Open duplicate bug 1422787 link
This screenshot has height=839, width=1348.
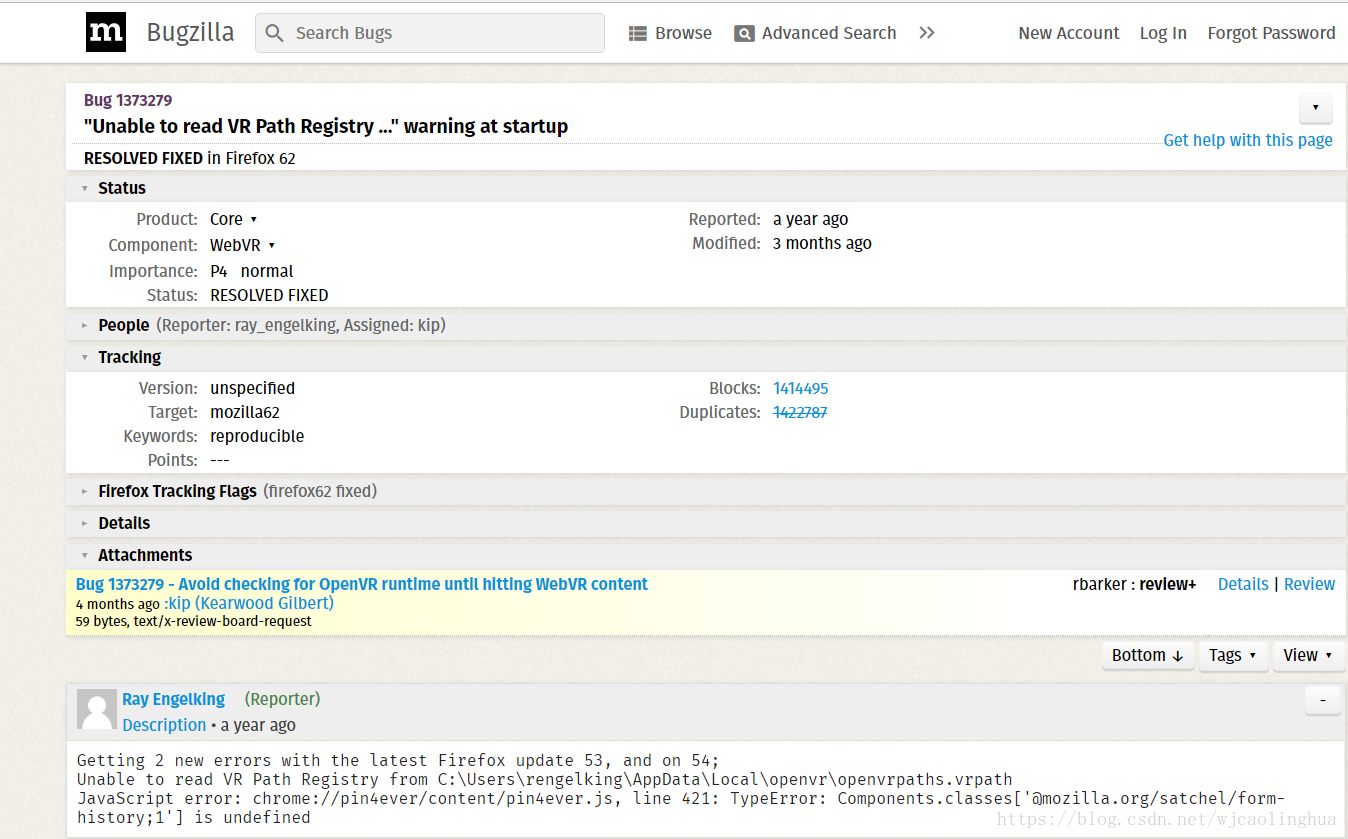(x=800, y=412)
